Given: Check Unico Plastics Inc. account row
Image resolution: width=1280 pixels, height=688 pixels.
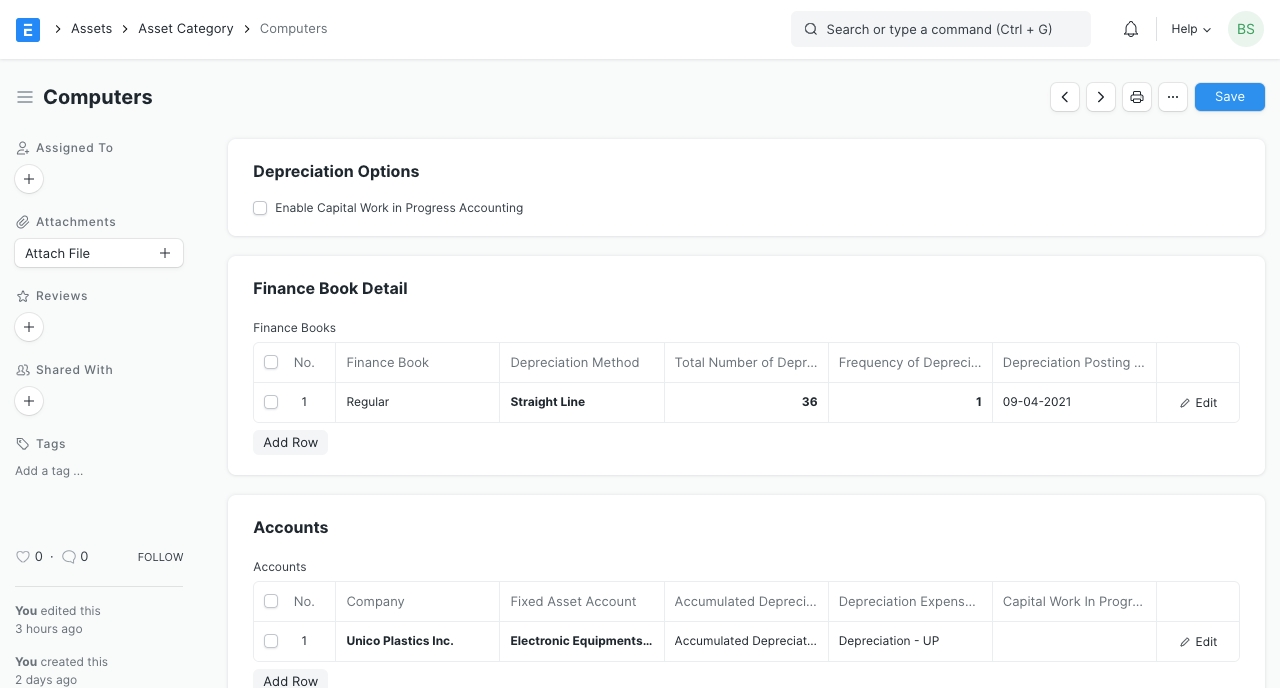Looking at the screenshot, I should pyautogui.click(x=271, y=641).
